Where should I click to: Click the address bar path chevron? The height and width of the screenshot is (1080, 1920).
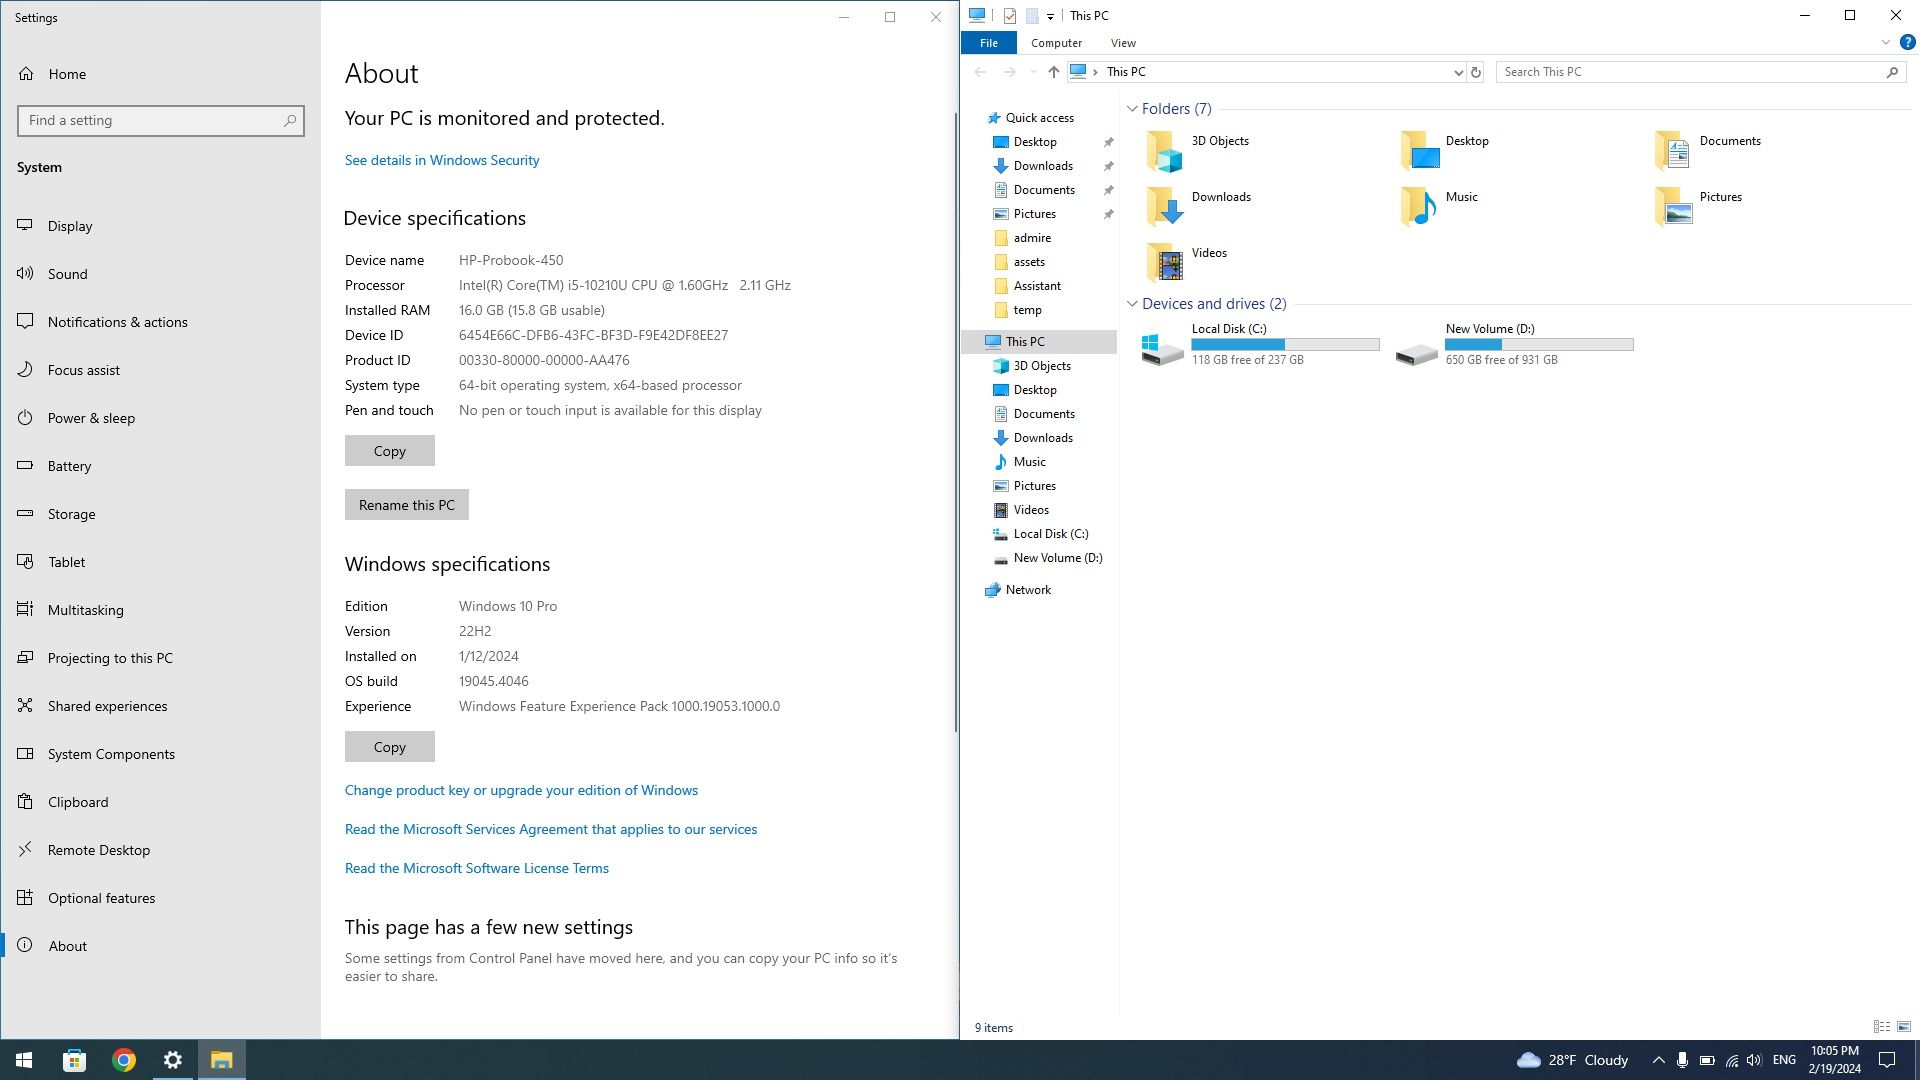[1095, 72]
